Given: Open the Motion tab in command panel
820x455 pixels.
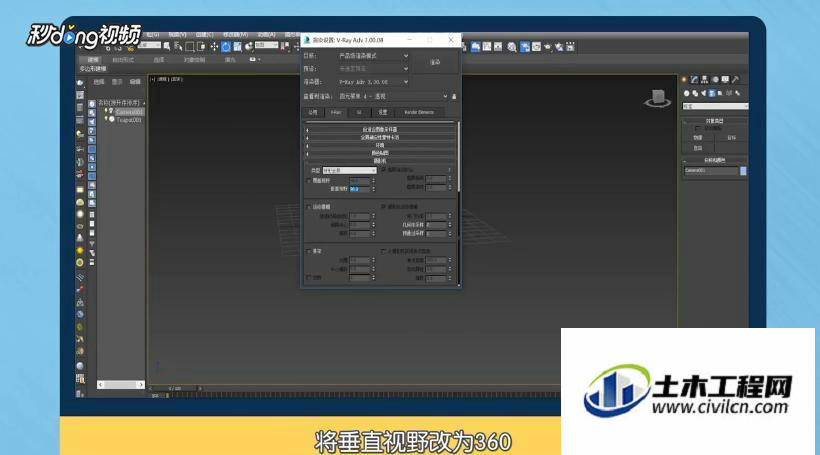Looking at the screenshot, I should pyautogui.click(x=715, y=79).
